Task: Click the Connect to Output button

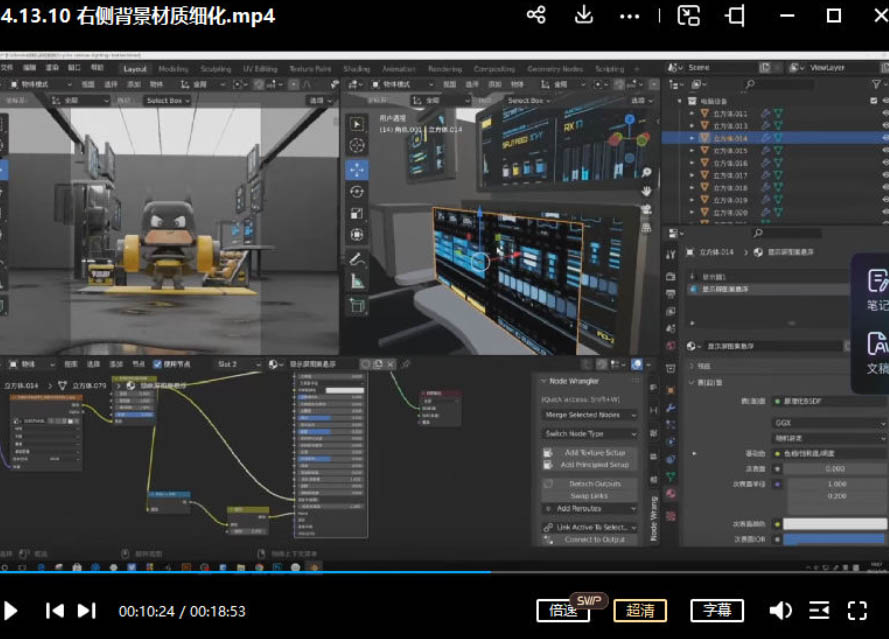Action: [590, 540]
